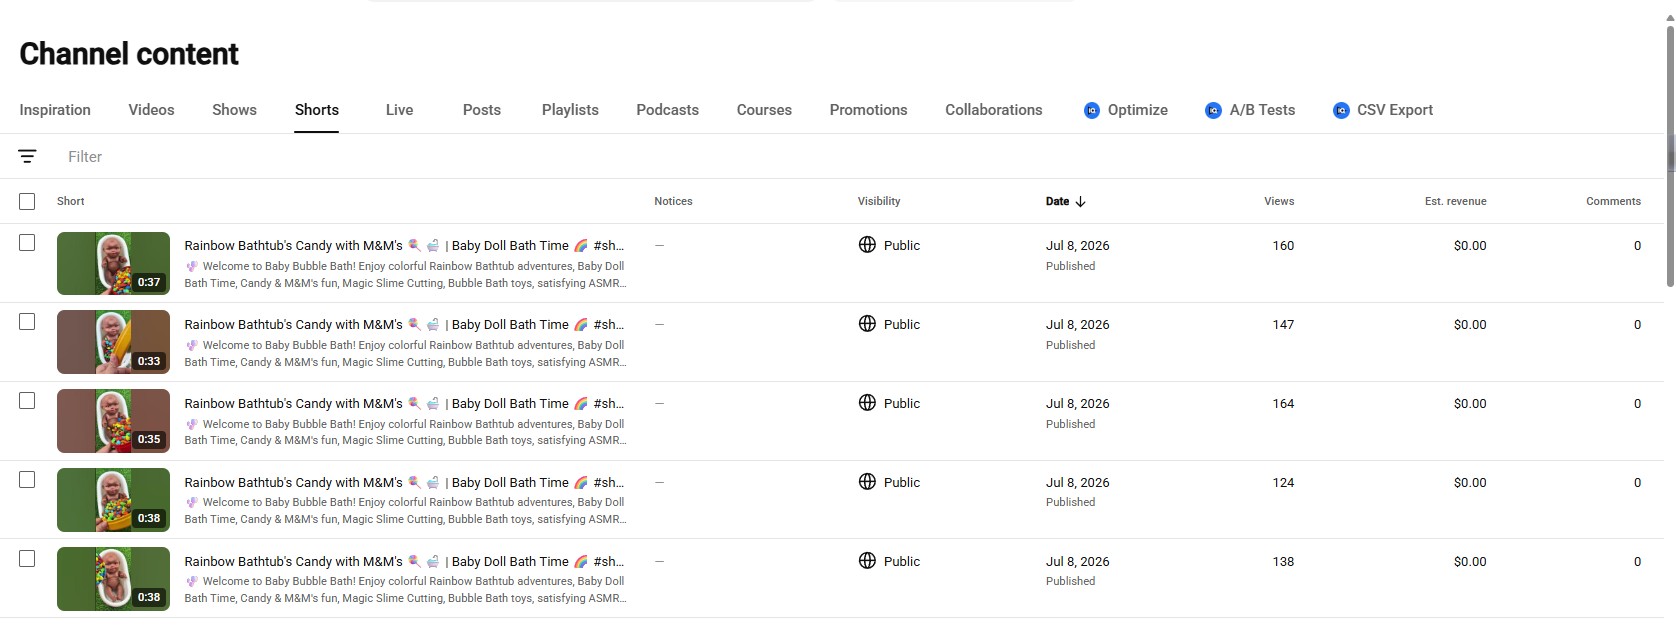Click the Optimize button label

[1138, 110]
